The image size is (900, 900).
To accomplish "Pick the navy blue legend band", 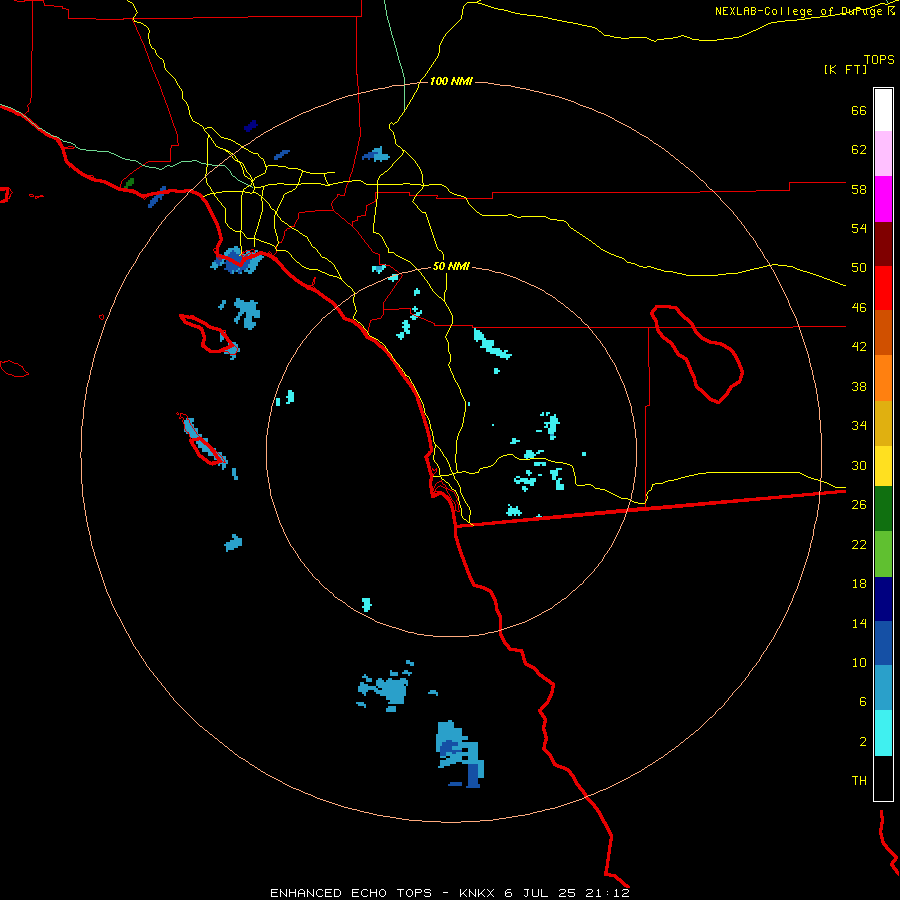I will (x=883, y=599).
